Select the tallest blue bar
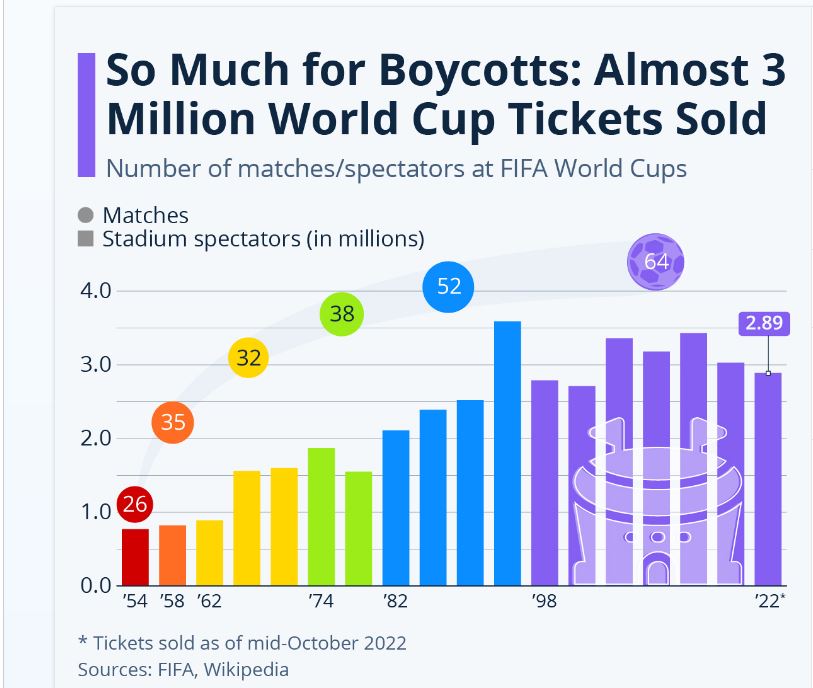This screenshot has height=688, width=813. (507, 453)
